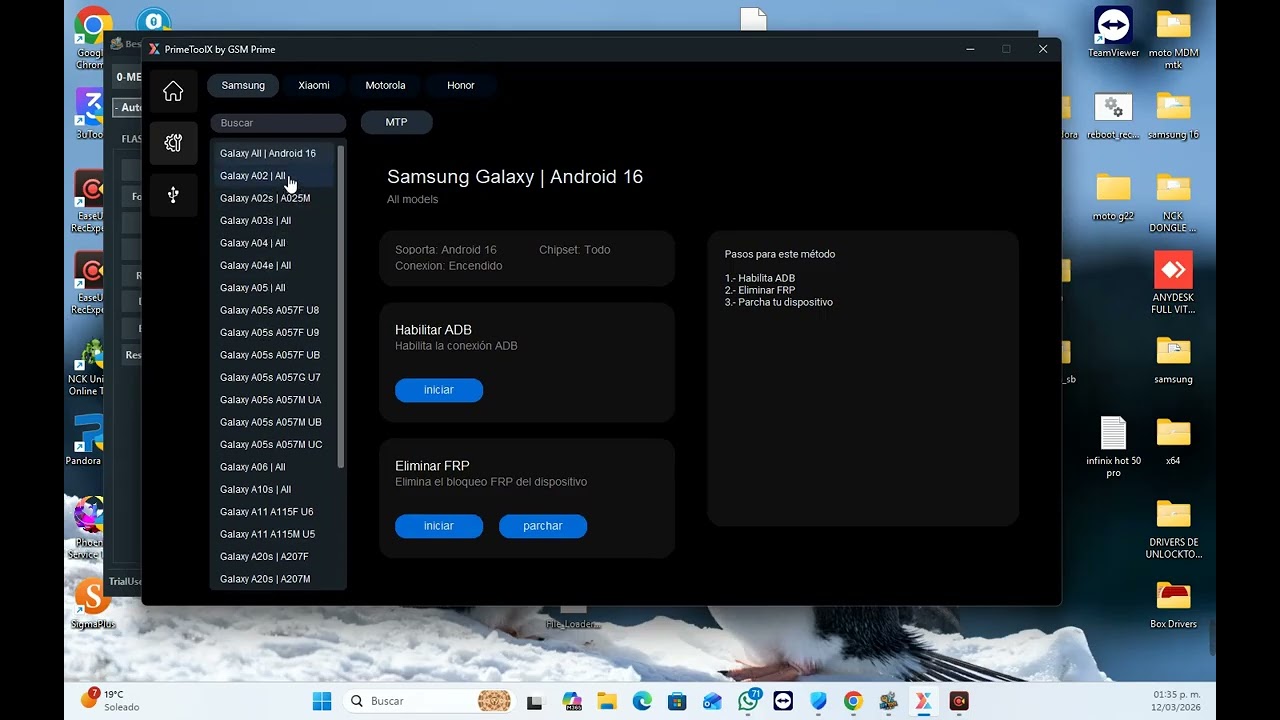Select Galaxy A05s A057M UA
The width and height of the screenshot is (1280, 720).
point(274,400)
